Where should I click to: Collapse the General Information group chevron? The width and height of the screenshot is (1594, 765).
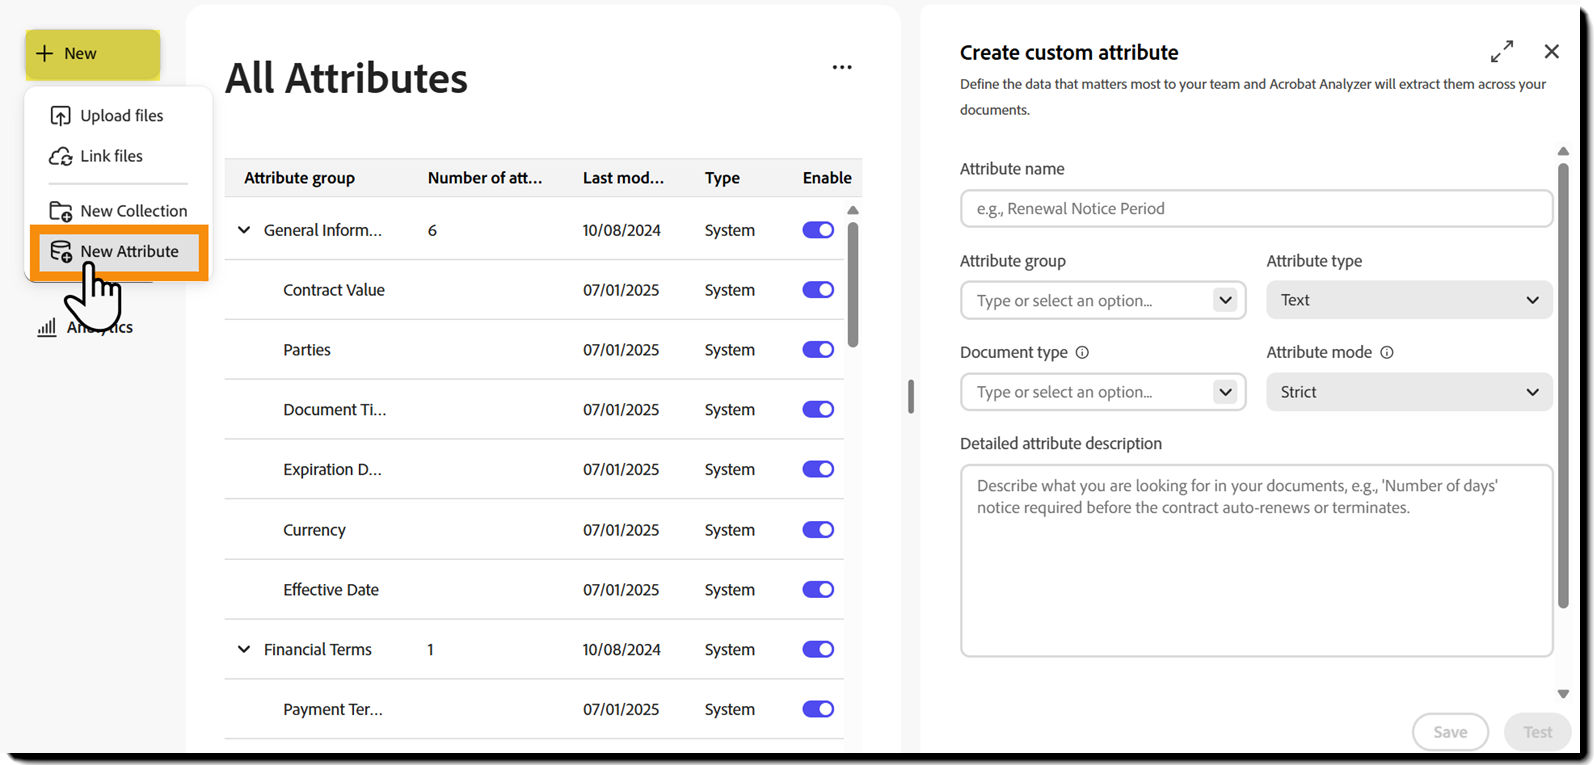[244, 230]
